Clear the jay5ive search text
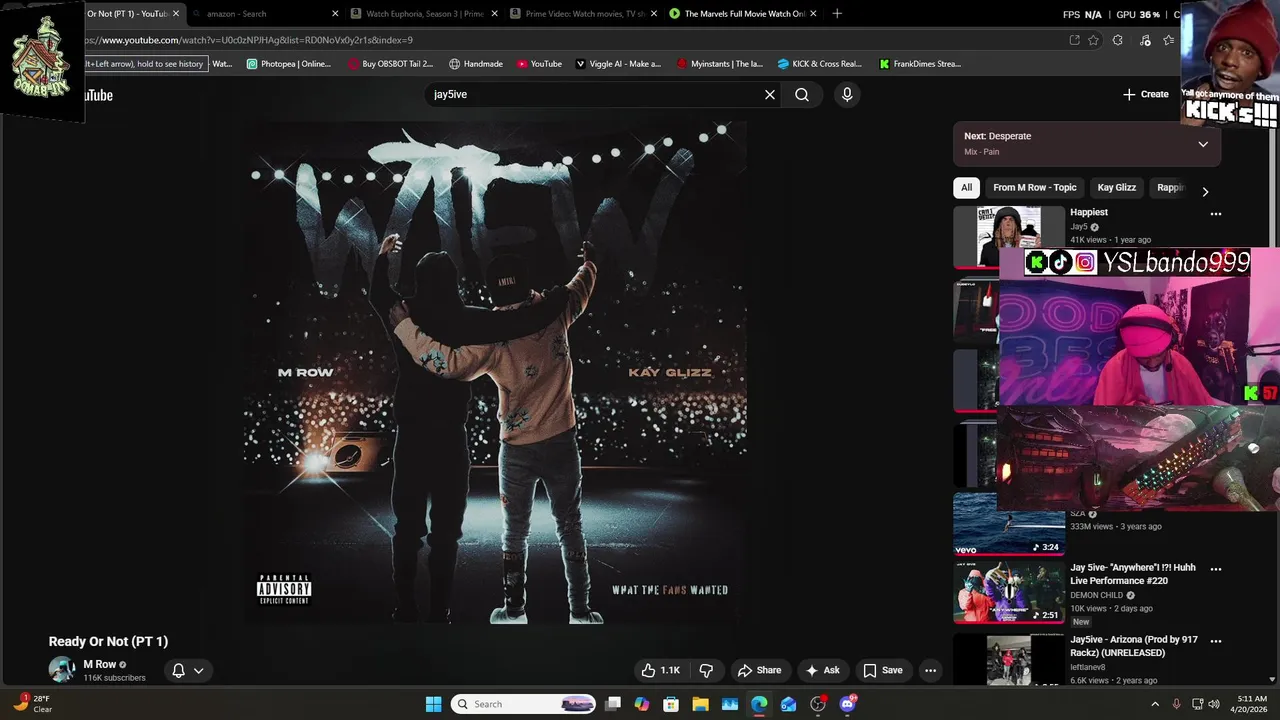1280x720 pixels. tap(770, 94)
